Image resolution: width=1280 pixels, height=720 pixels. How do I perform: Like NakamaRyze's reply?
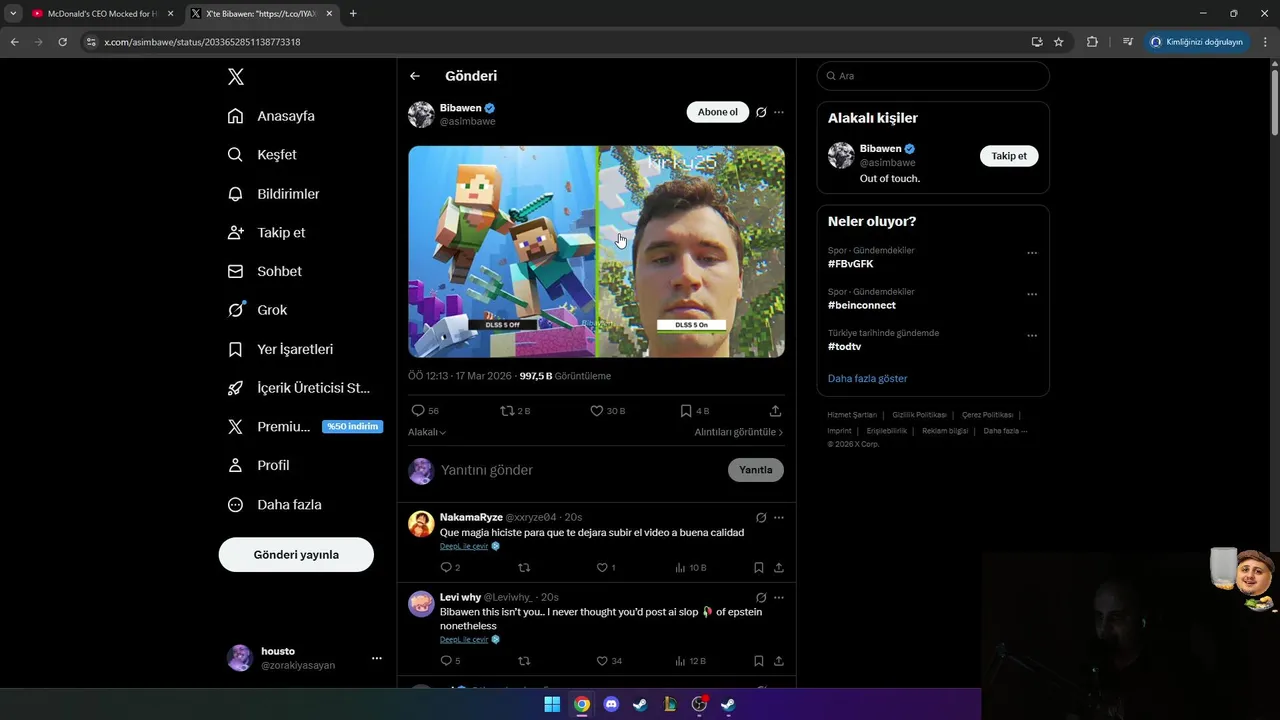point(602,567)
